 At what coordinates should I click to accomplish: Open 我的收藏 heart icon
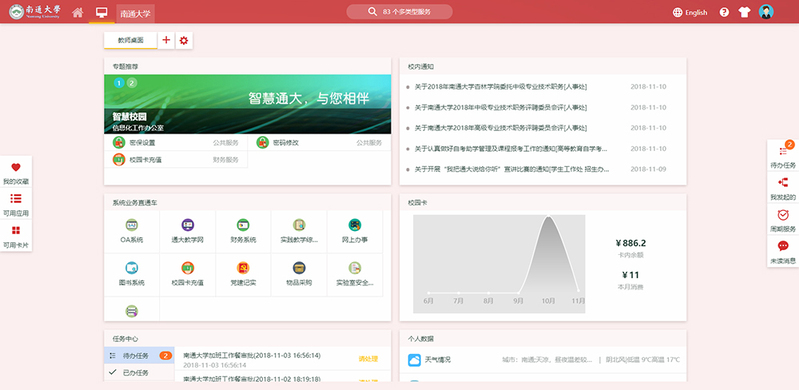coord(16,172)
